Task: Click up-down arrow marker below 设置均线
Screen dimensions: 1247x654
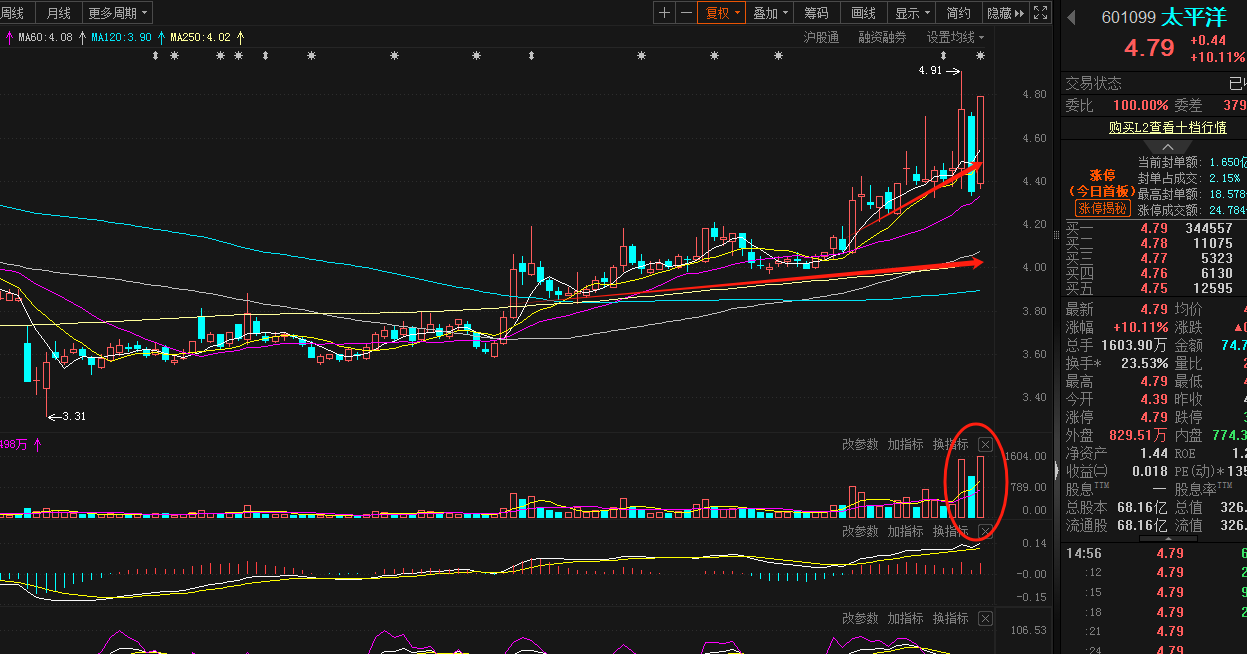Action: click(x=944, y=56)
